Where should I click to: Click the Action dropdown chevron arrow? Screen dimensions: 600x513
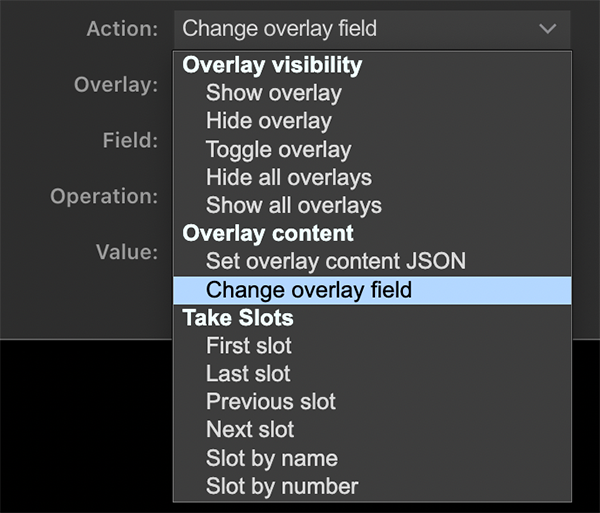[x=547, y=29]
